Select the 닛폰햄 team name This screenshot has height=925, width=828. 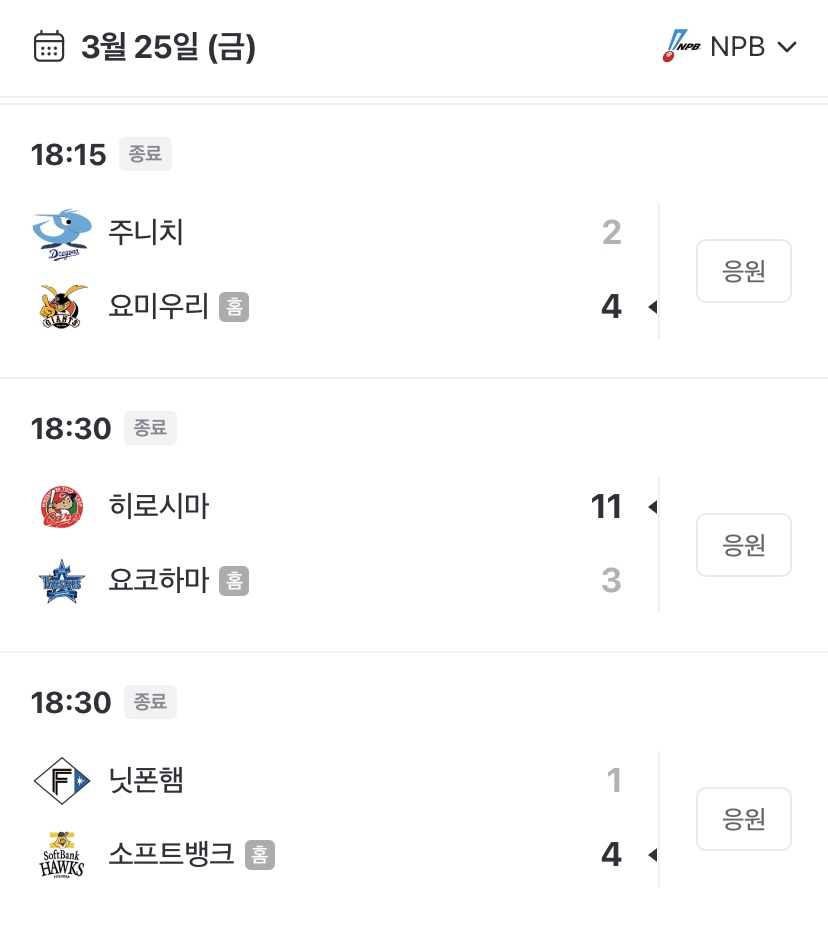tap(146, 780)
